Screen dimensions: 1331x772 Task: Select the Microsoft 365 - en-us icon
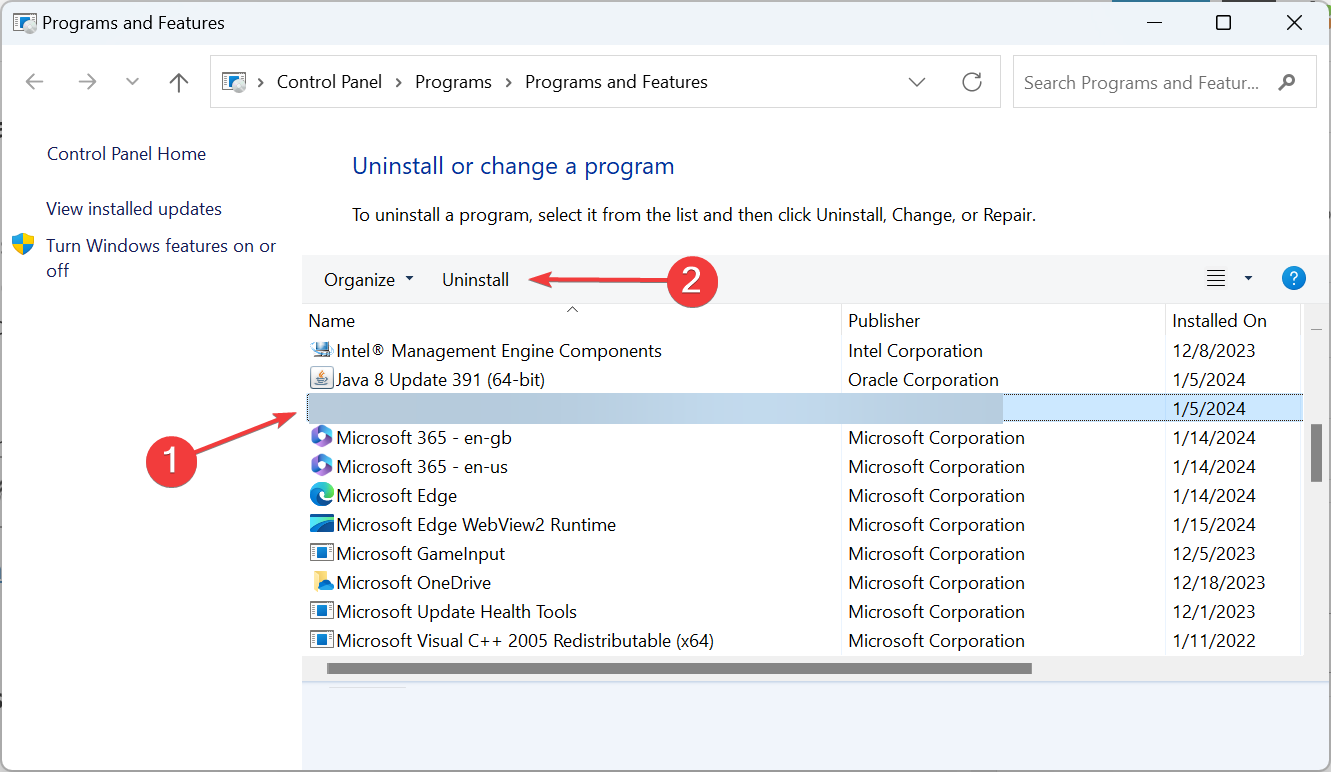321,466
